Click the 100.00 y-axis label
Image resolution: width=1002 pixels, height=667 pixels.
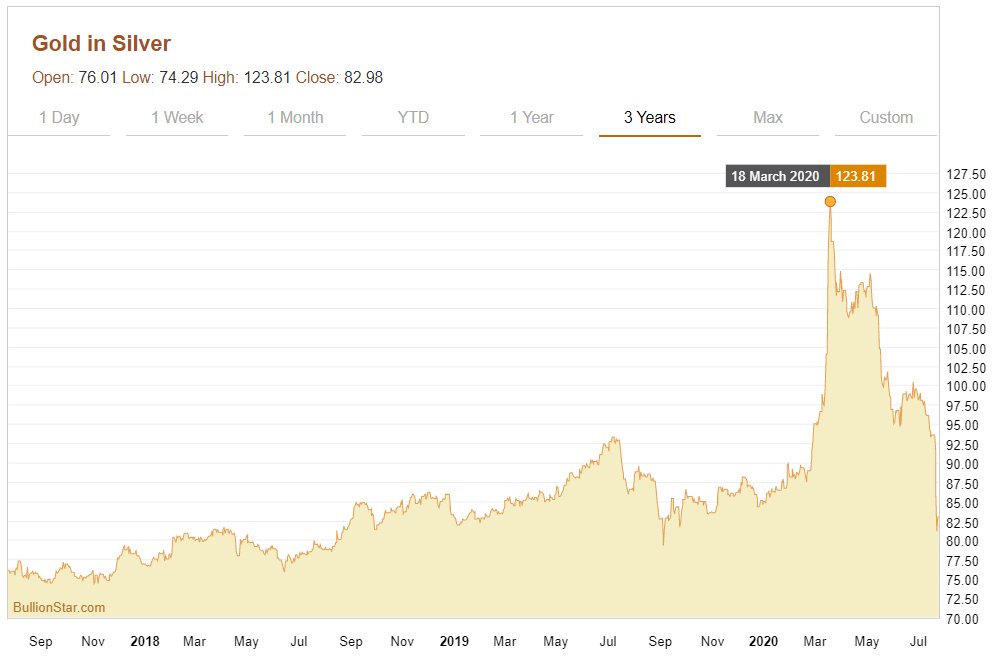coord(966,387)
